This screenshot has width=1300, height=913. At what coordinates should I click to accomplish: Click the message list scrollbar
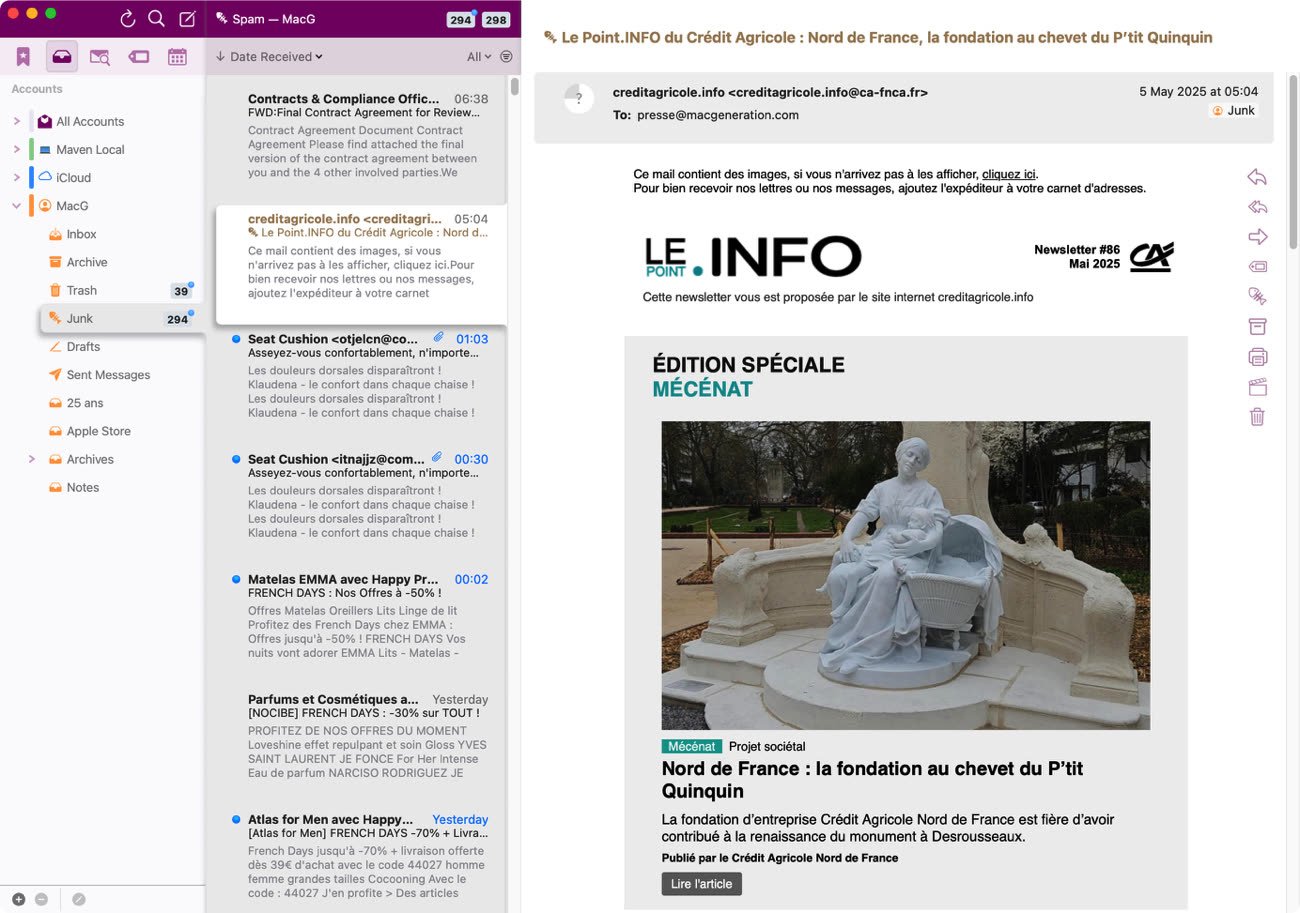click(515, 87)
